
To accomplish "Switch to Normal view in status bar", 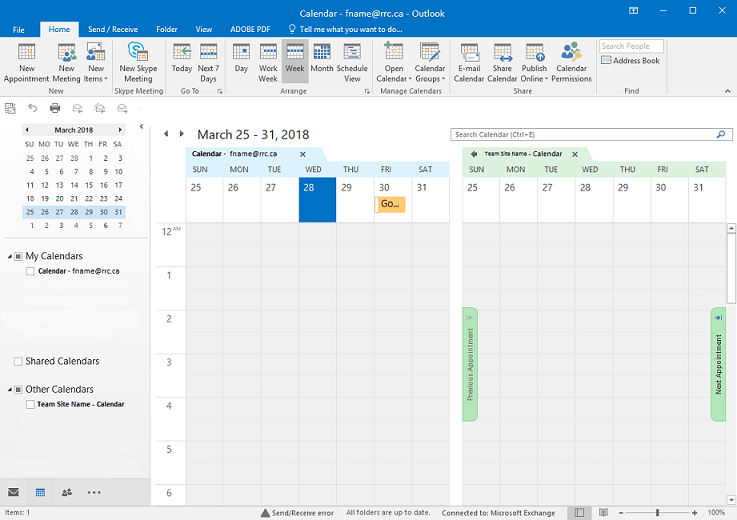I will (x=579, y=512).
